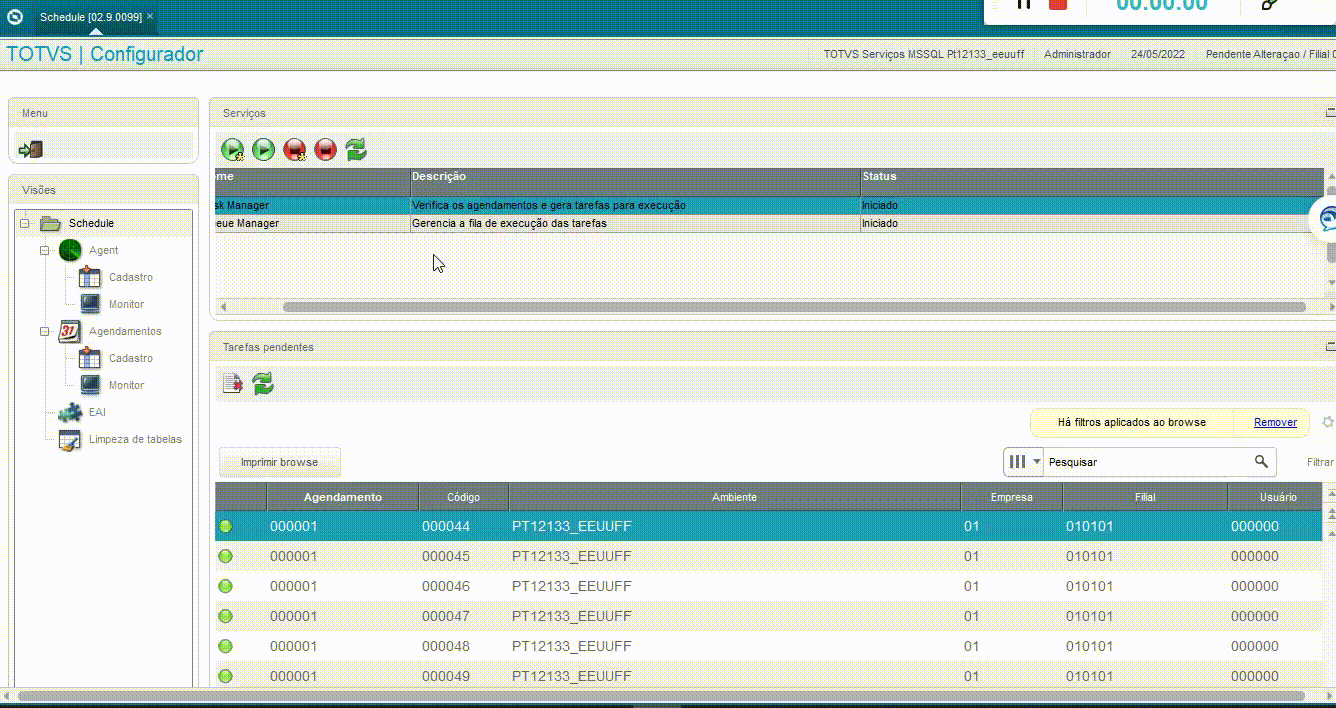Click the green status dot of row 000045
1336x708 pixels.
click(x=225, y=556)
